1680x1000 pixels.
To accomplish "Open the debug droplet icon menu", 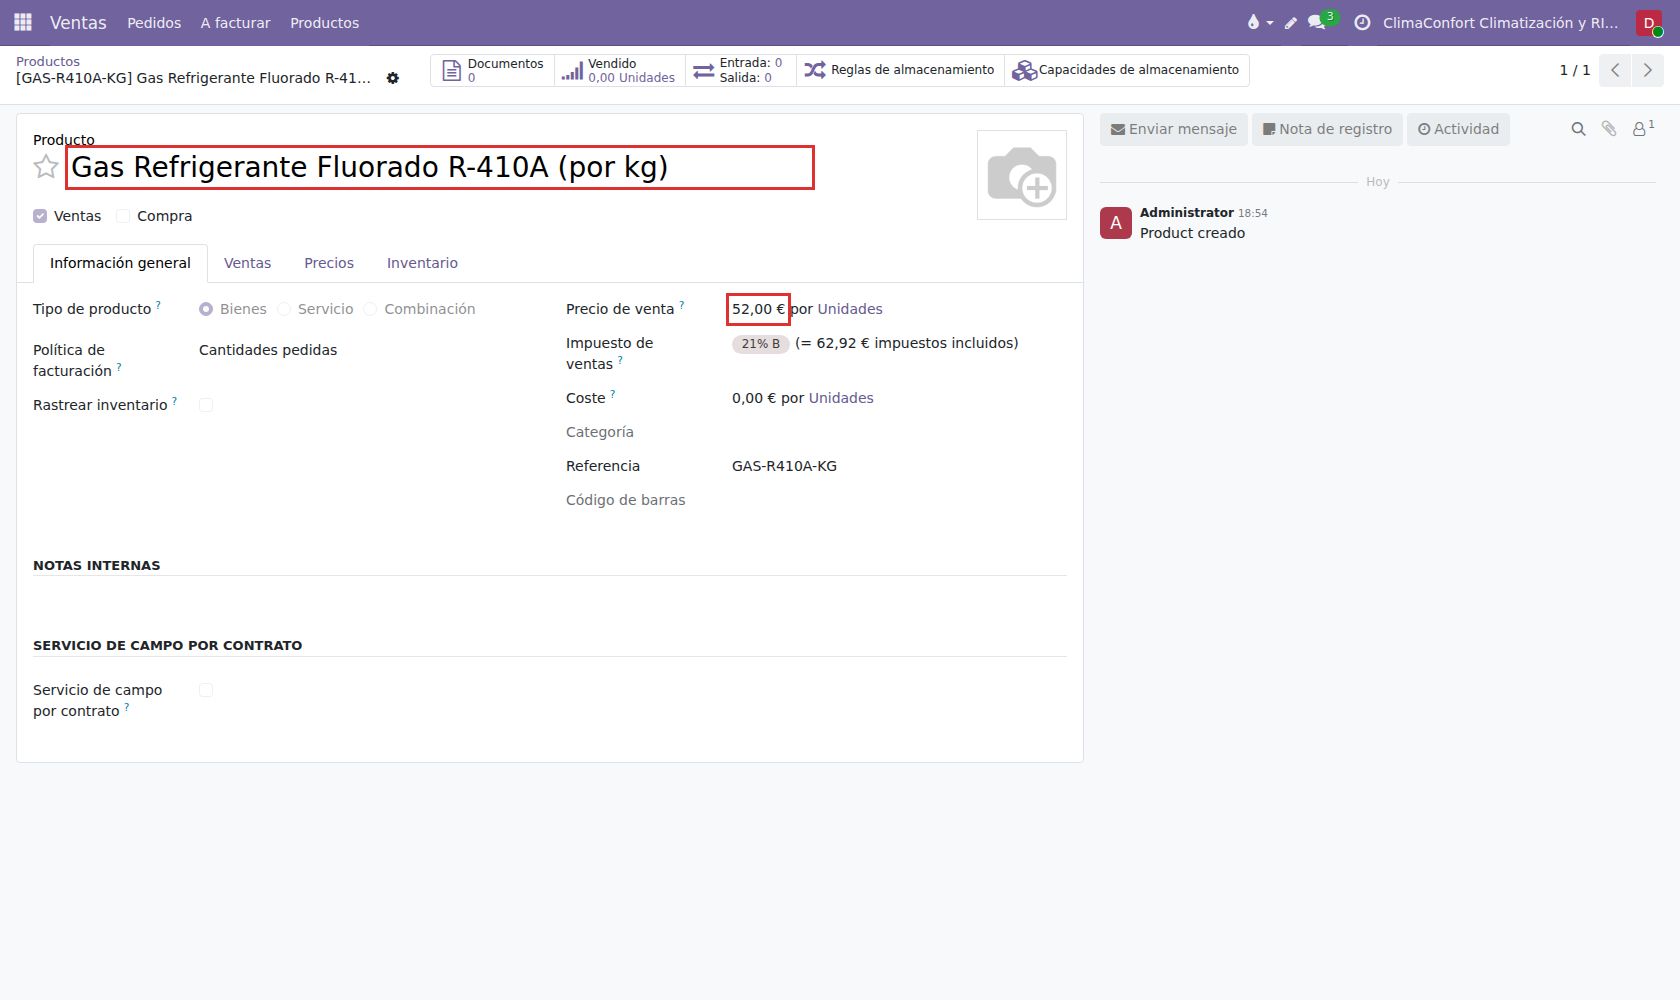I will (1259, 22).
